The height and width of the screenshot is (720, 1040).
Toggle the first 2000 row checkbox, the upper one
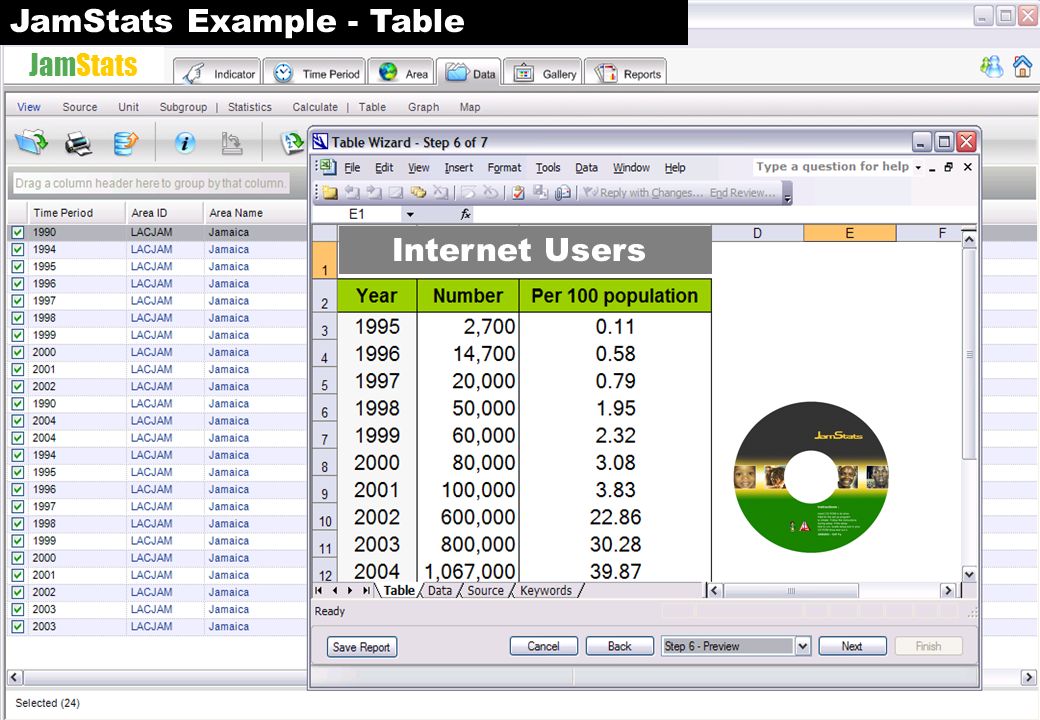tap(18, 352)
